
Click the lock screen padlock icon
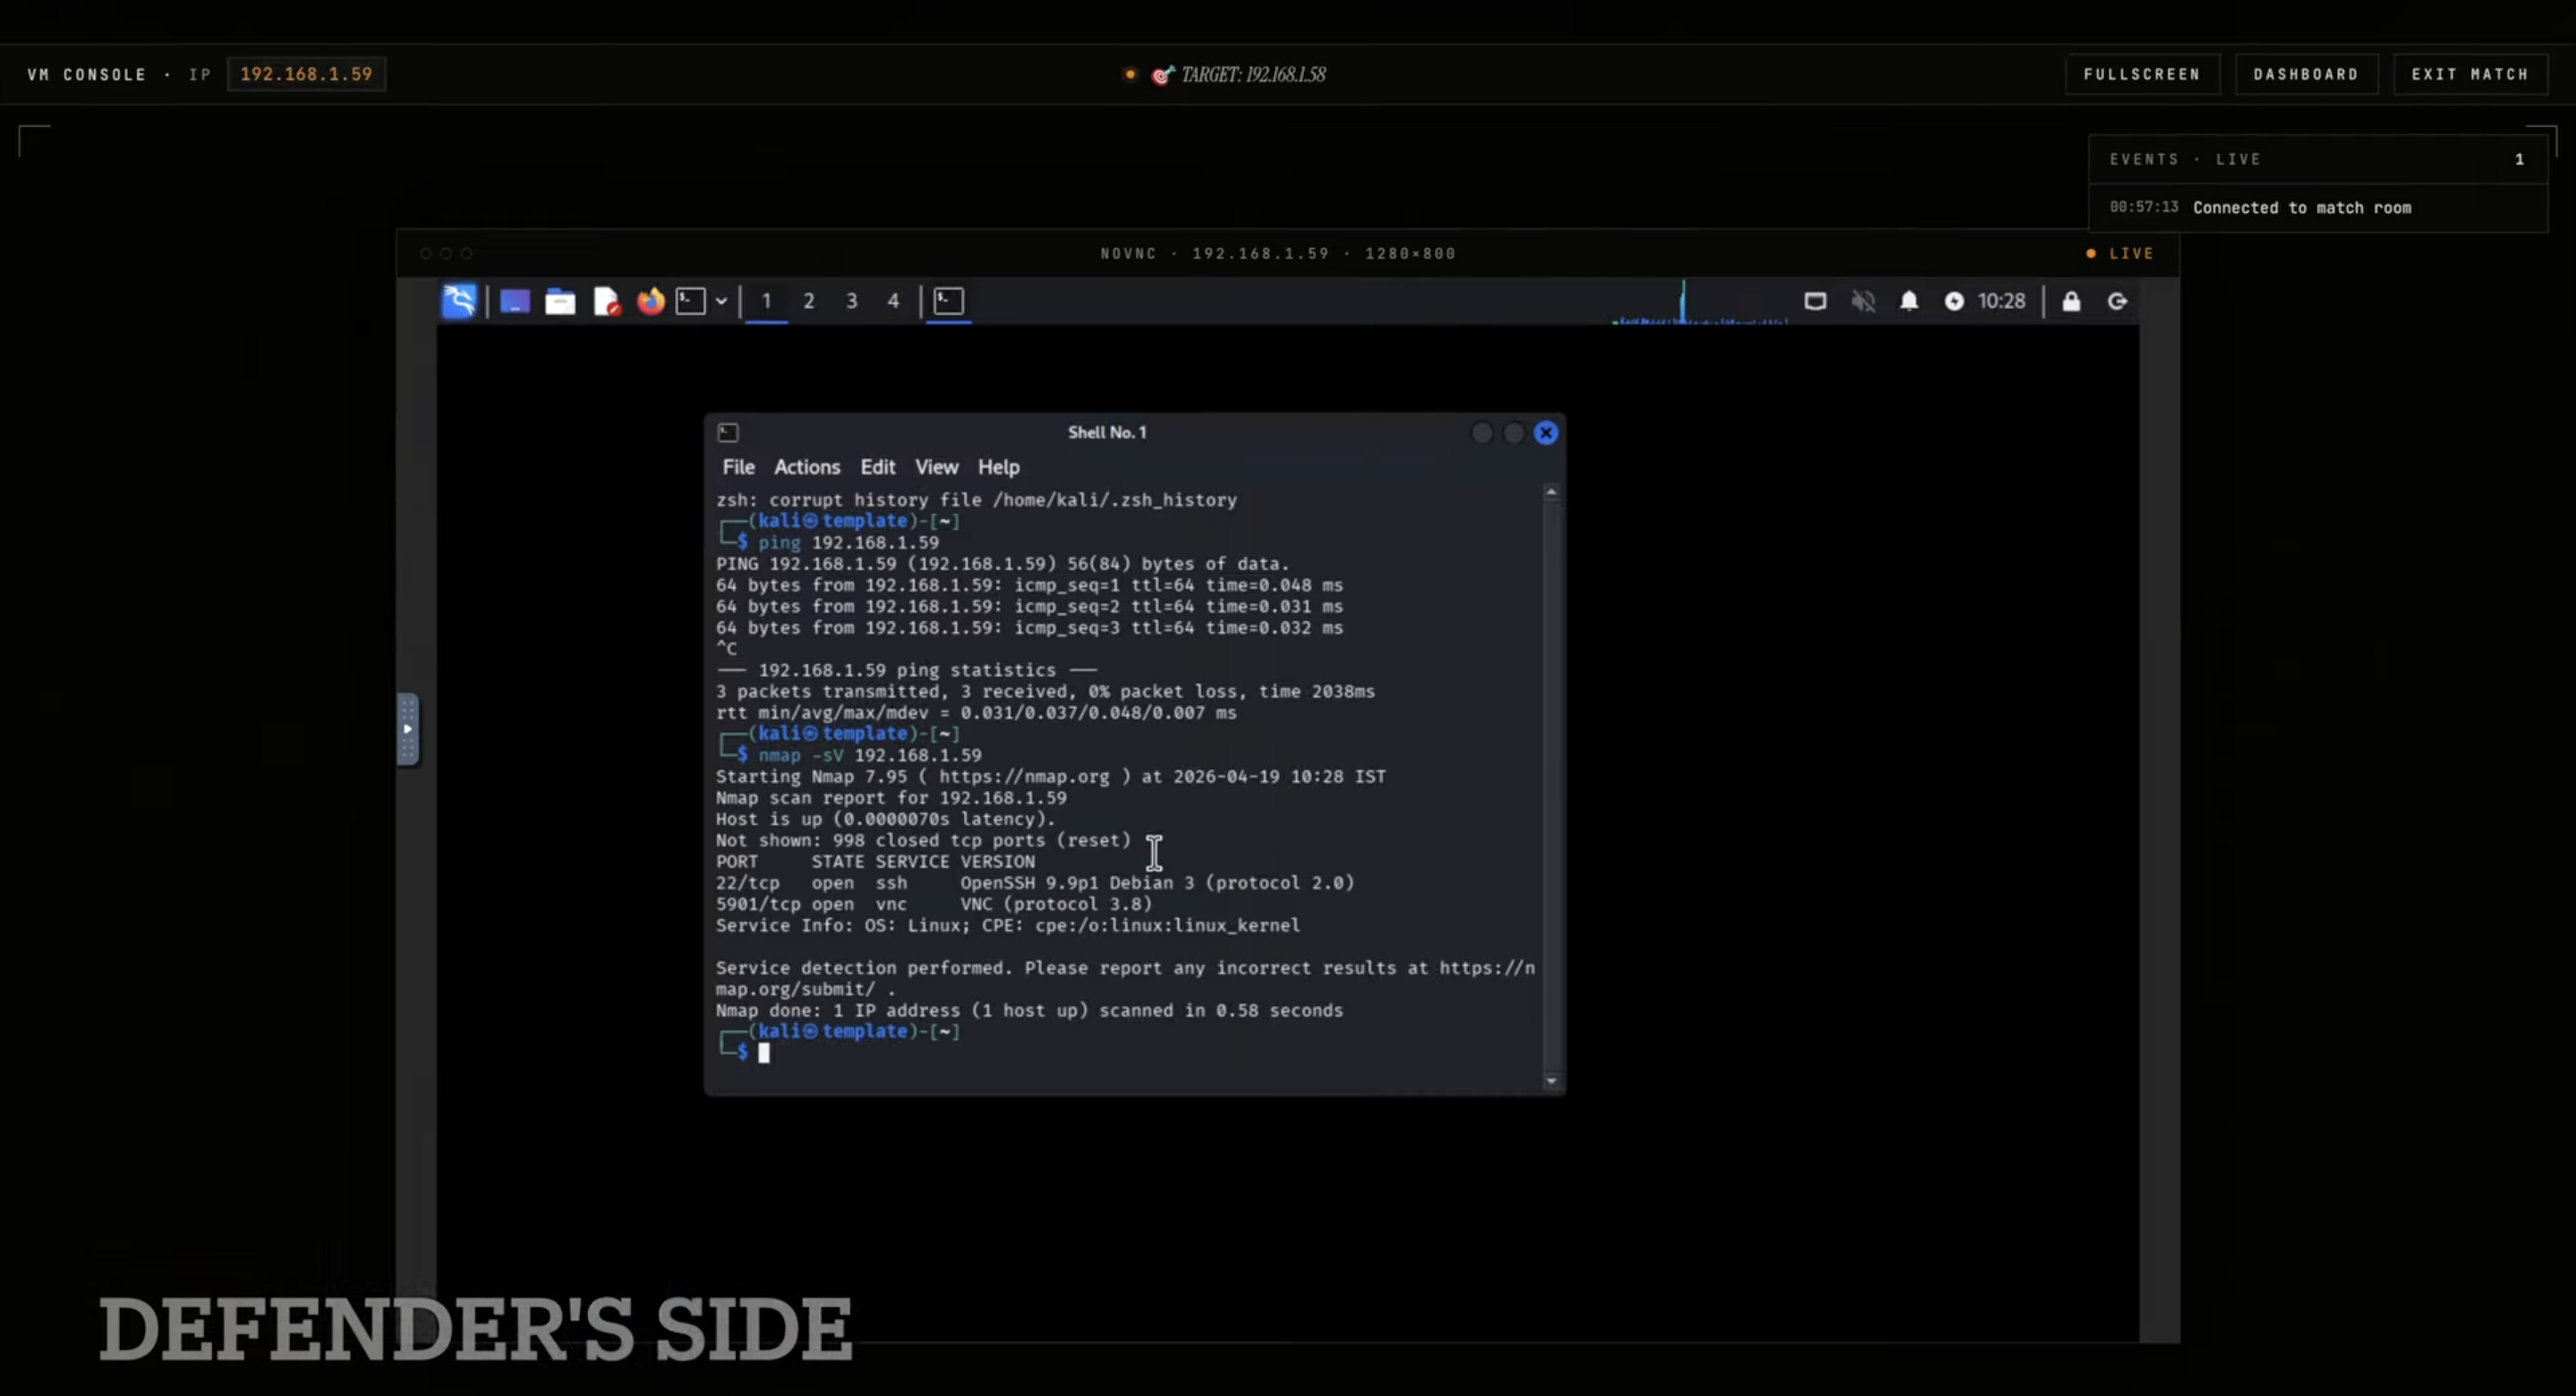click(2071, 301)
